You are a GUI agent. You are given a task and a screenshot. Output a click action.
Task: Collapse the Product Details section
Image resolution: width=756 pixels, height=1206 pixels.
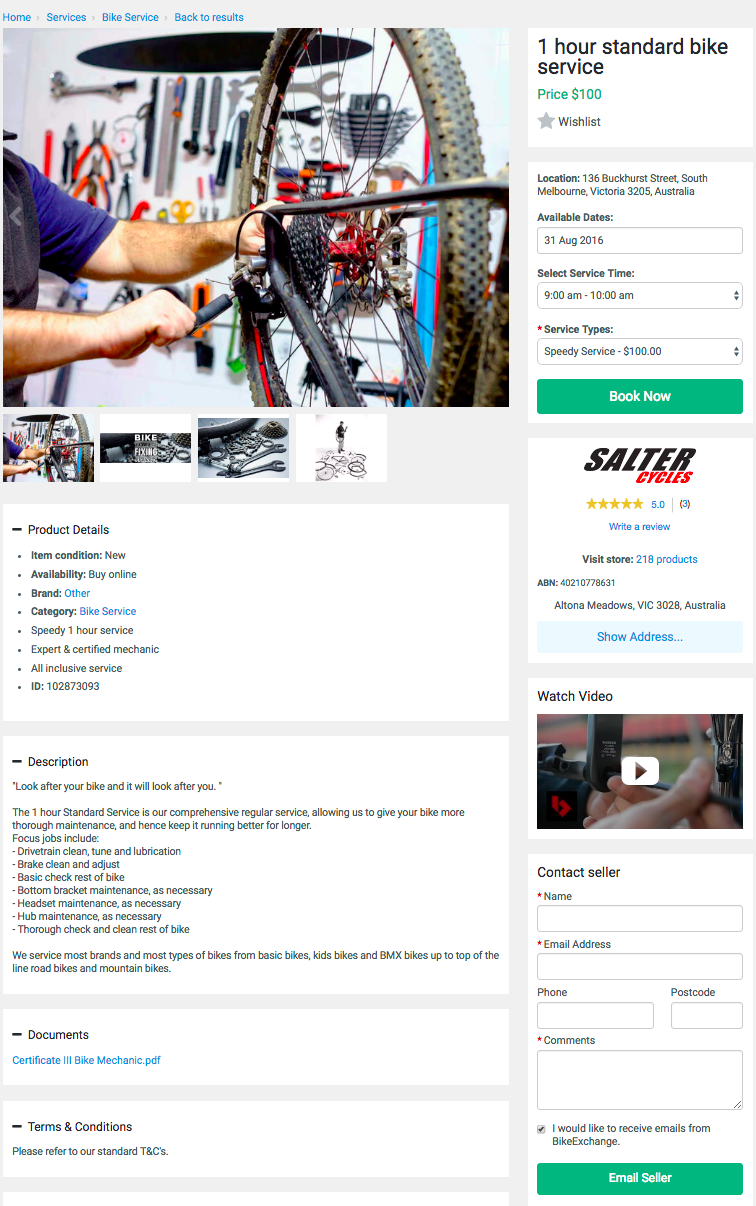click(17, 530)
